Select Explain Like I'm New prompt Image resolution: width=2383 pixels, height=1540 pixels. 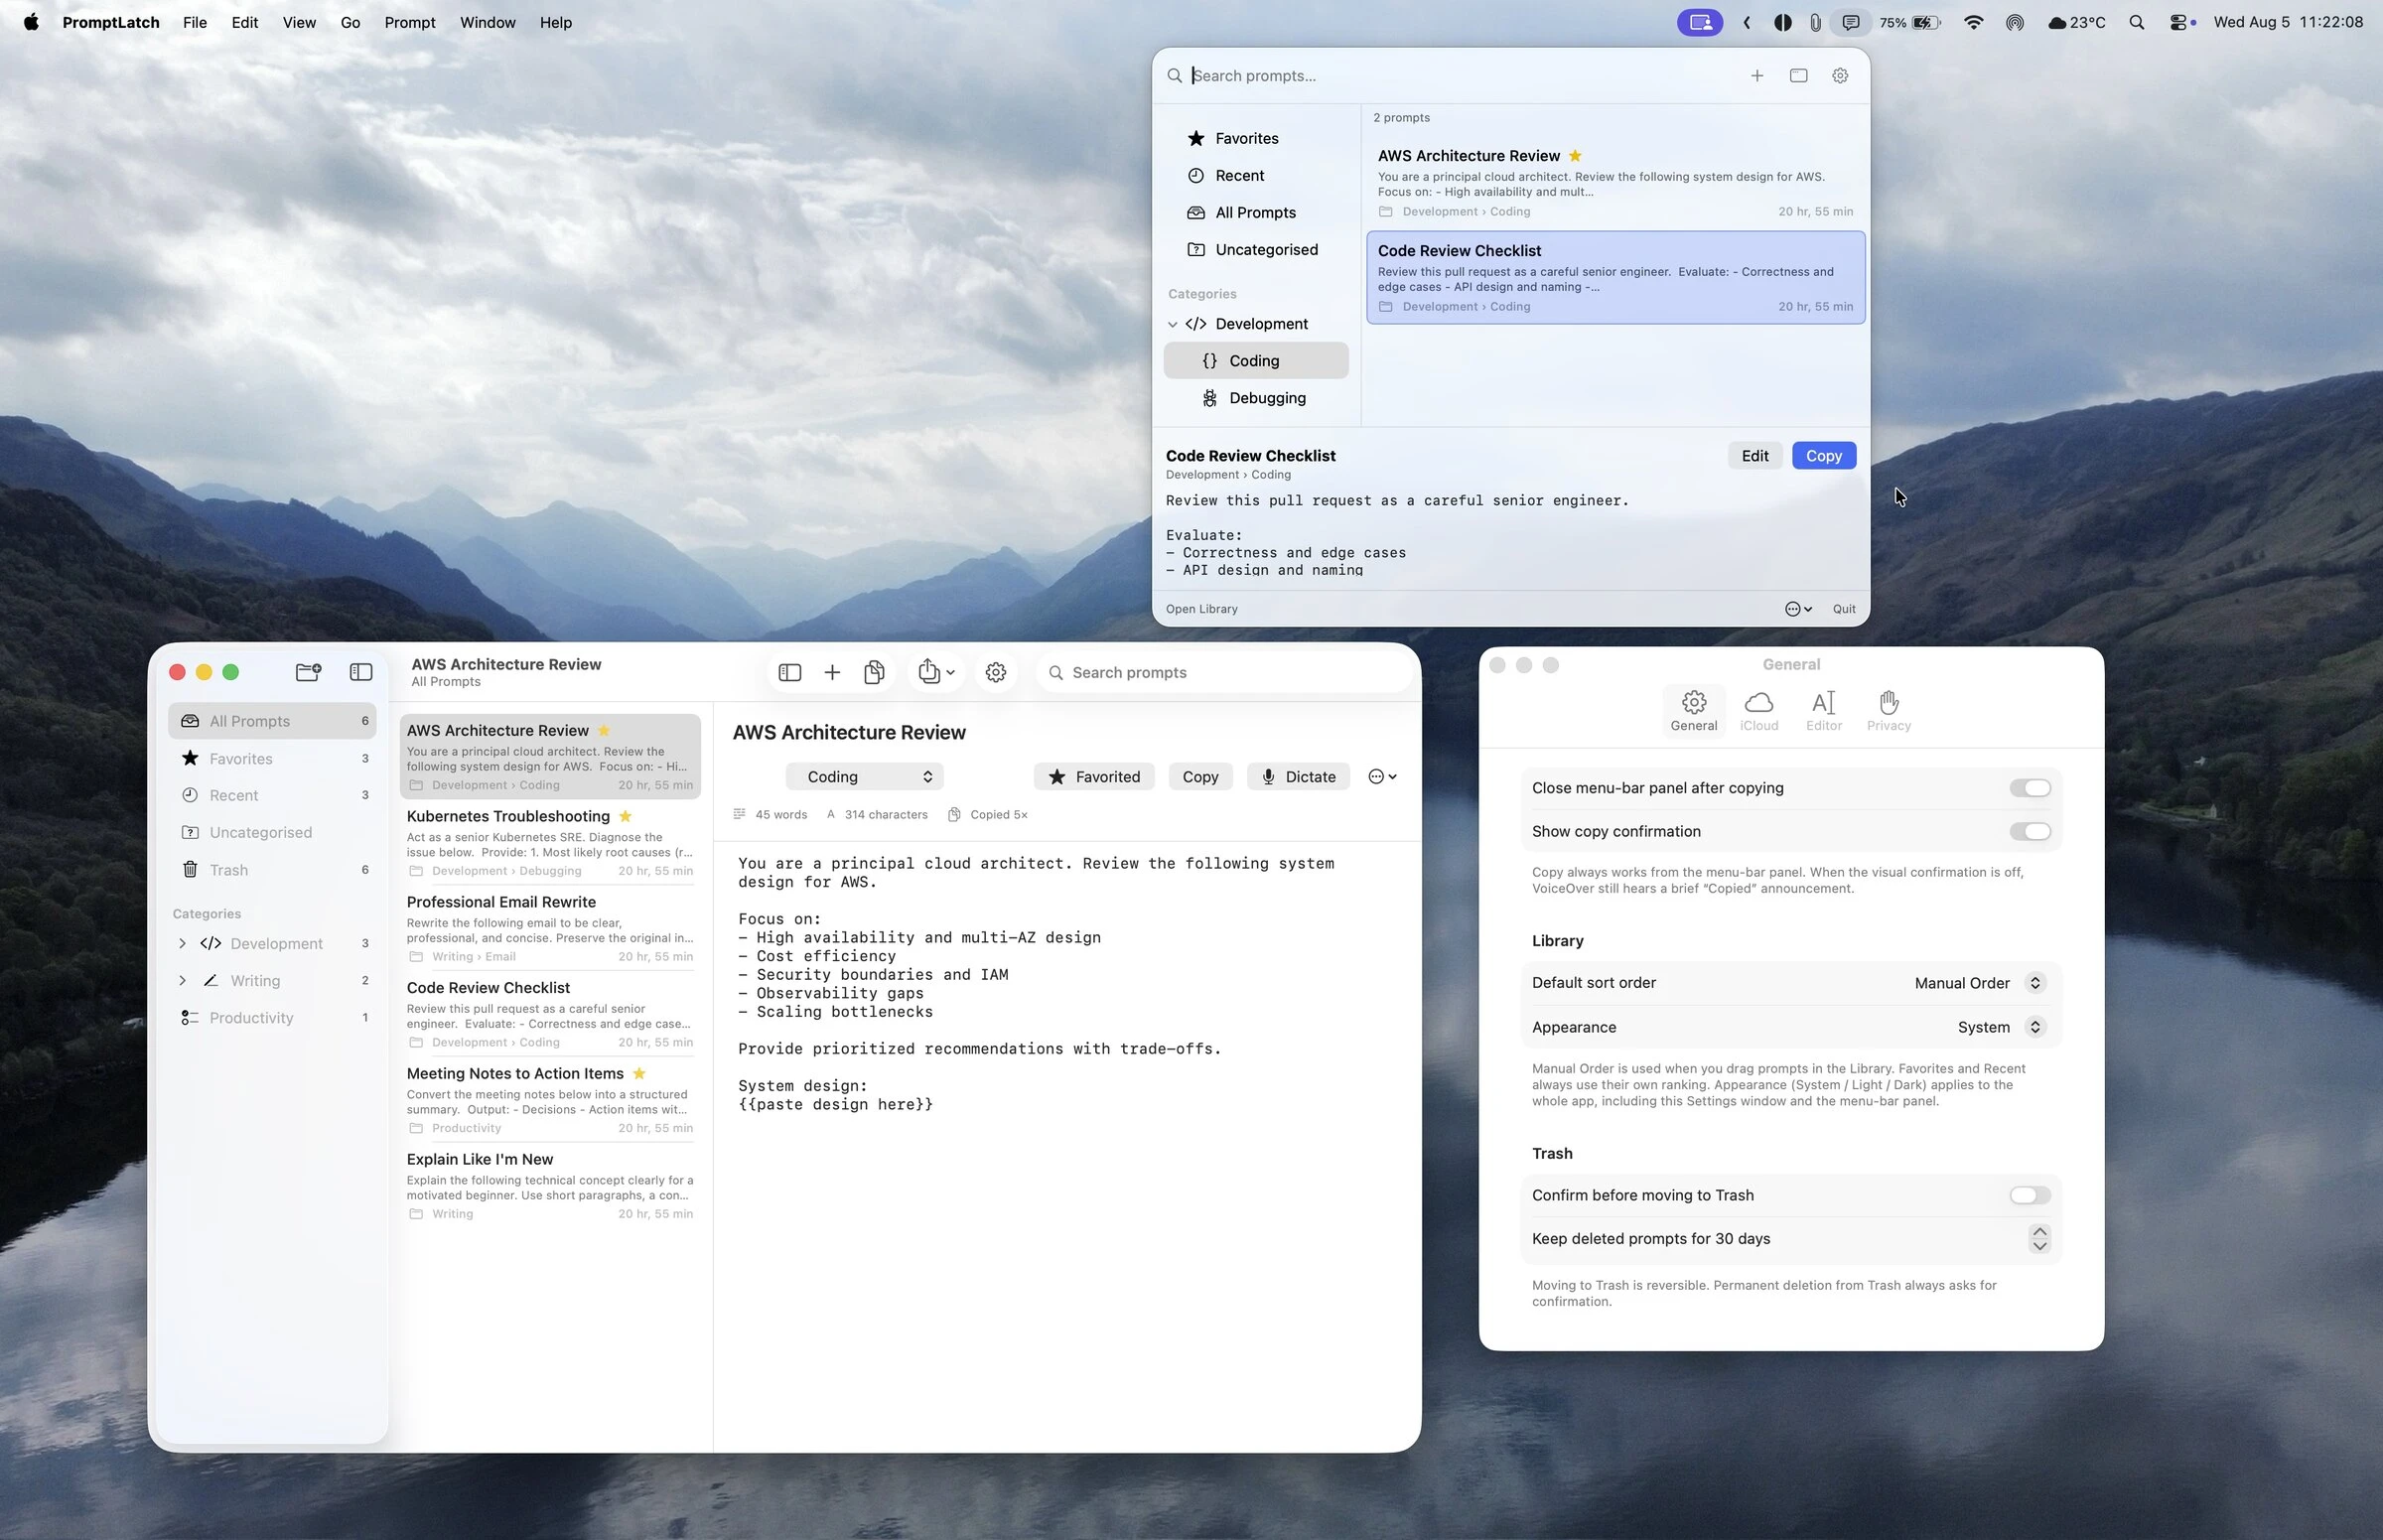coord(550,1185)
